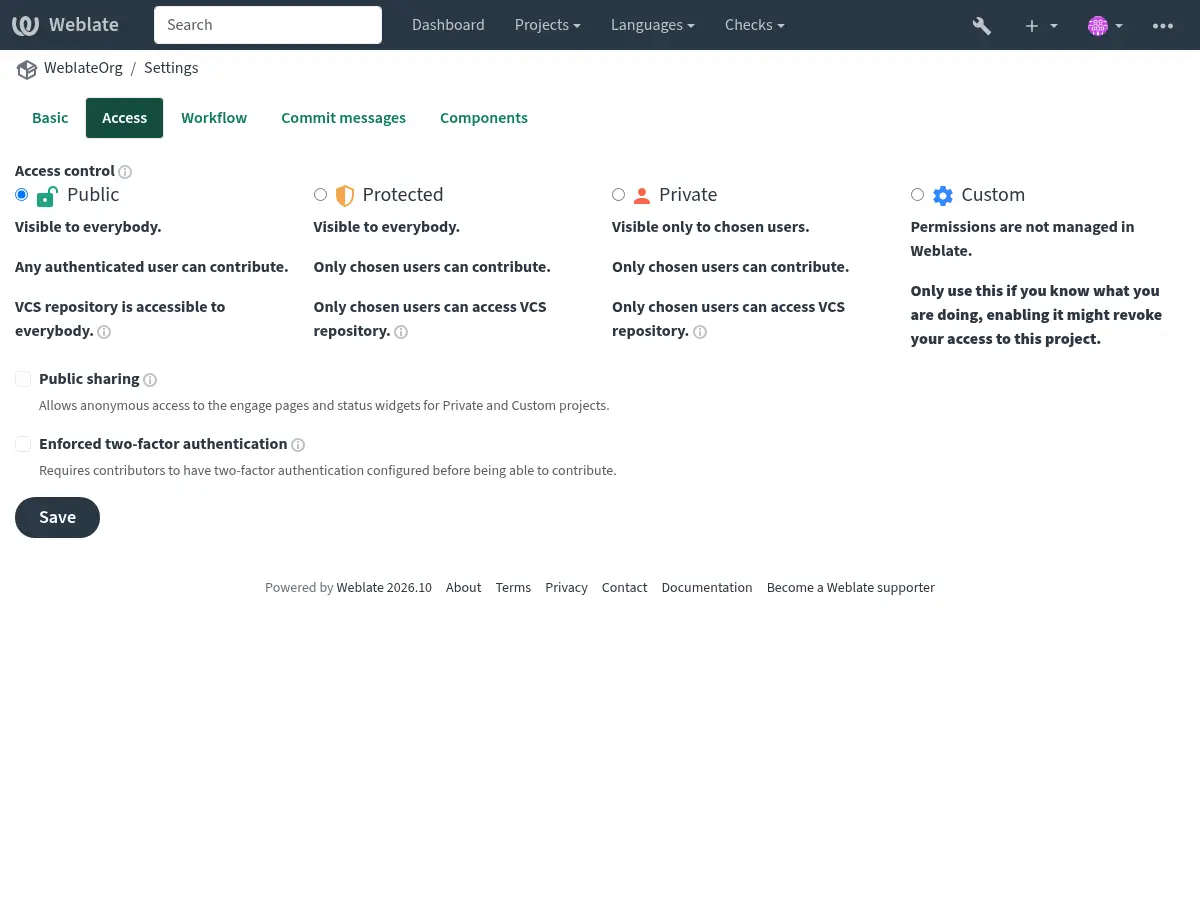Viewport: 1200px width, 918px height.
Task: Open the wrench management icon
Action: coord(982,26)
